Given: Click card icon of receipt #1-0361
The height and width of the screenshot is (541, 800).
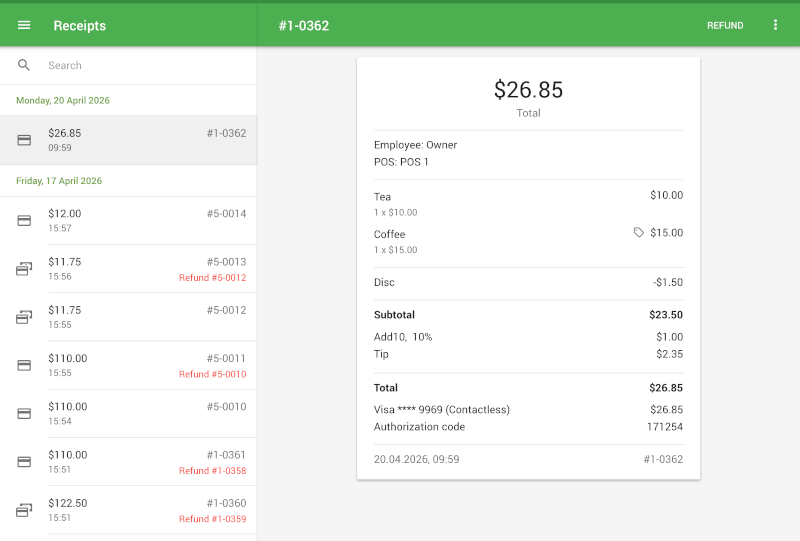Looking at the screenshot, I should click(x=24, y=461).
